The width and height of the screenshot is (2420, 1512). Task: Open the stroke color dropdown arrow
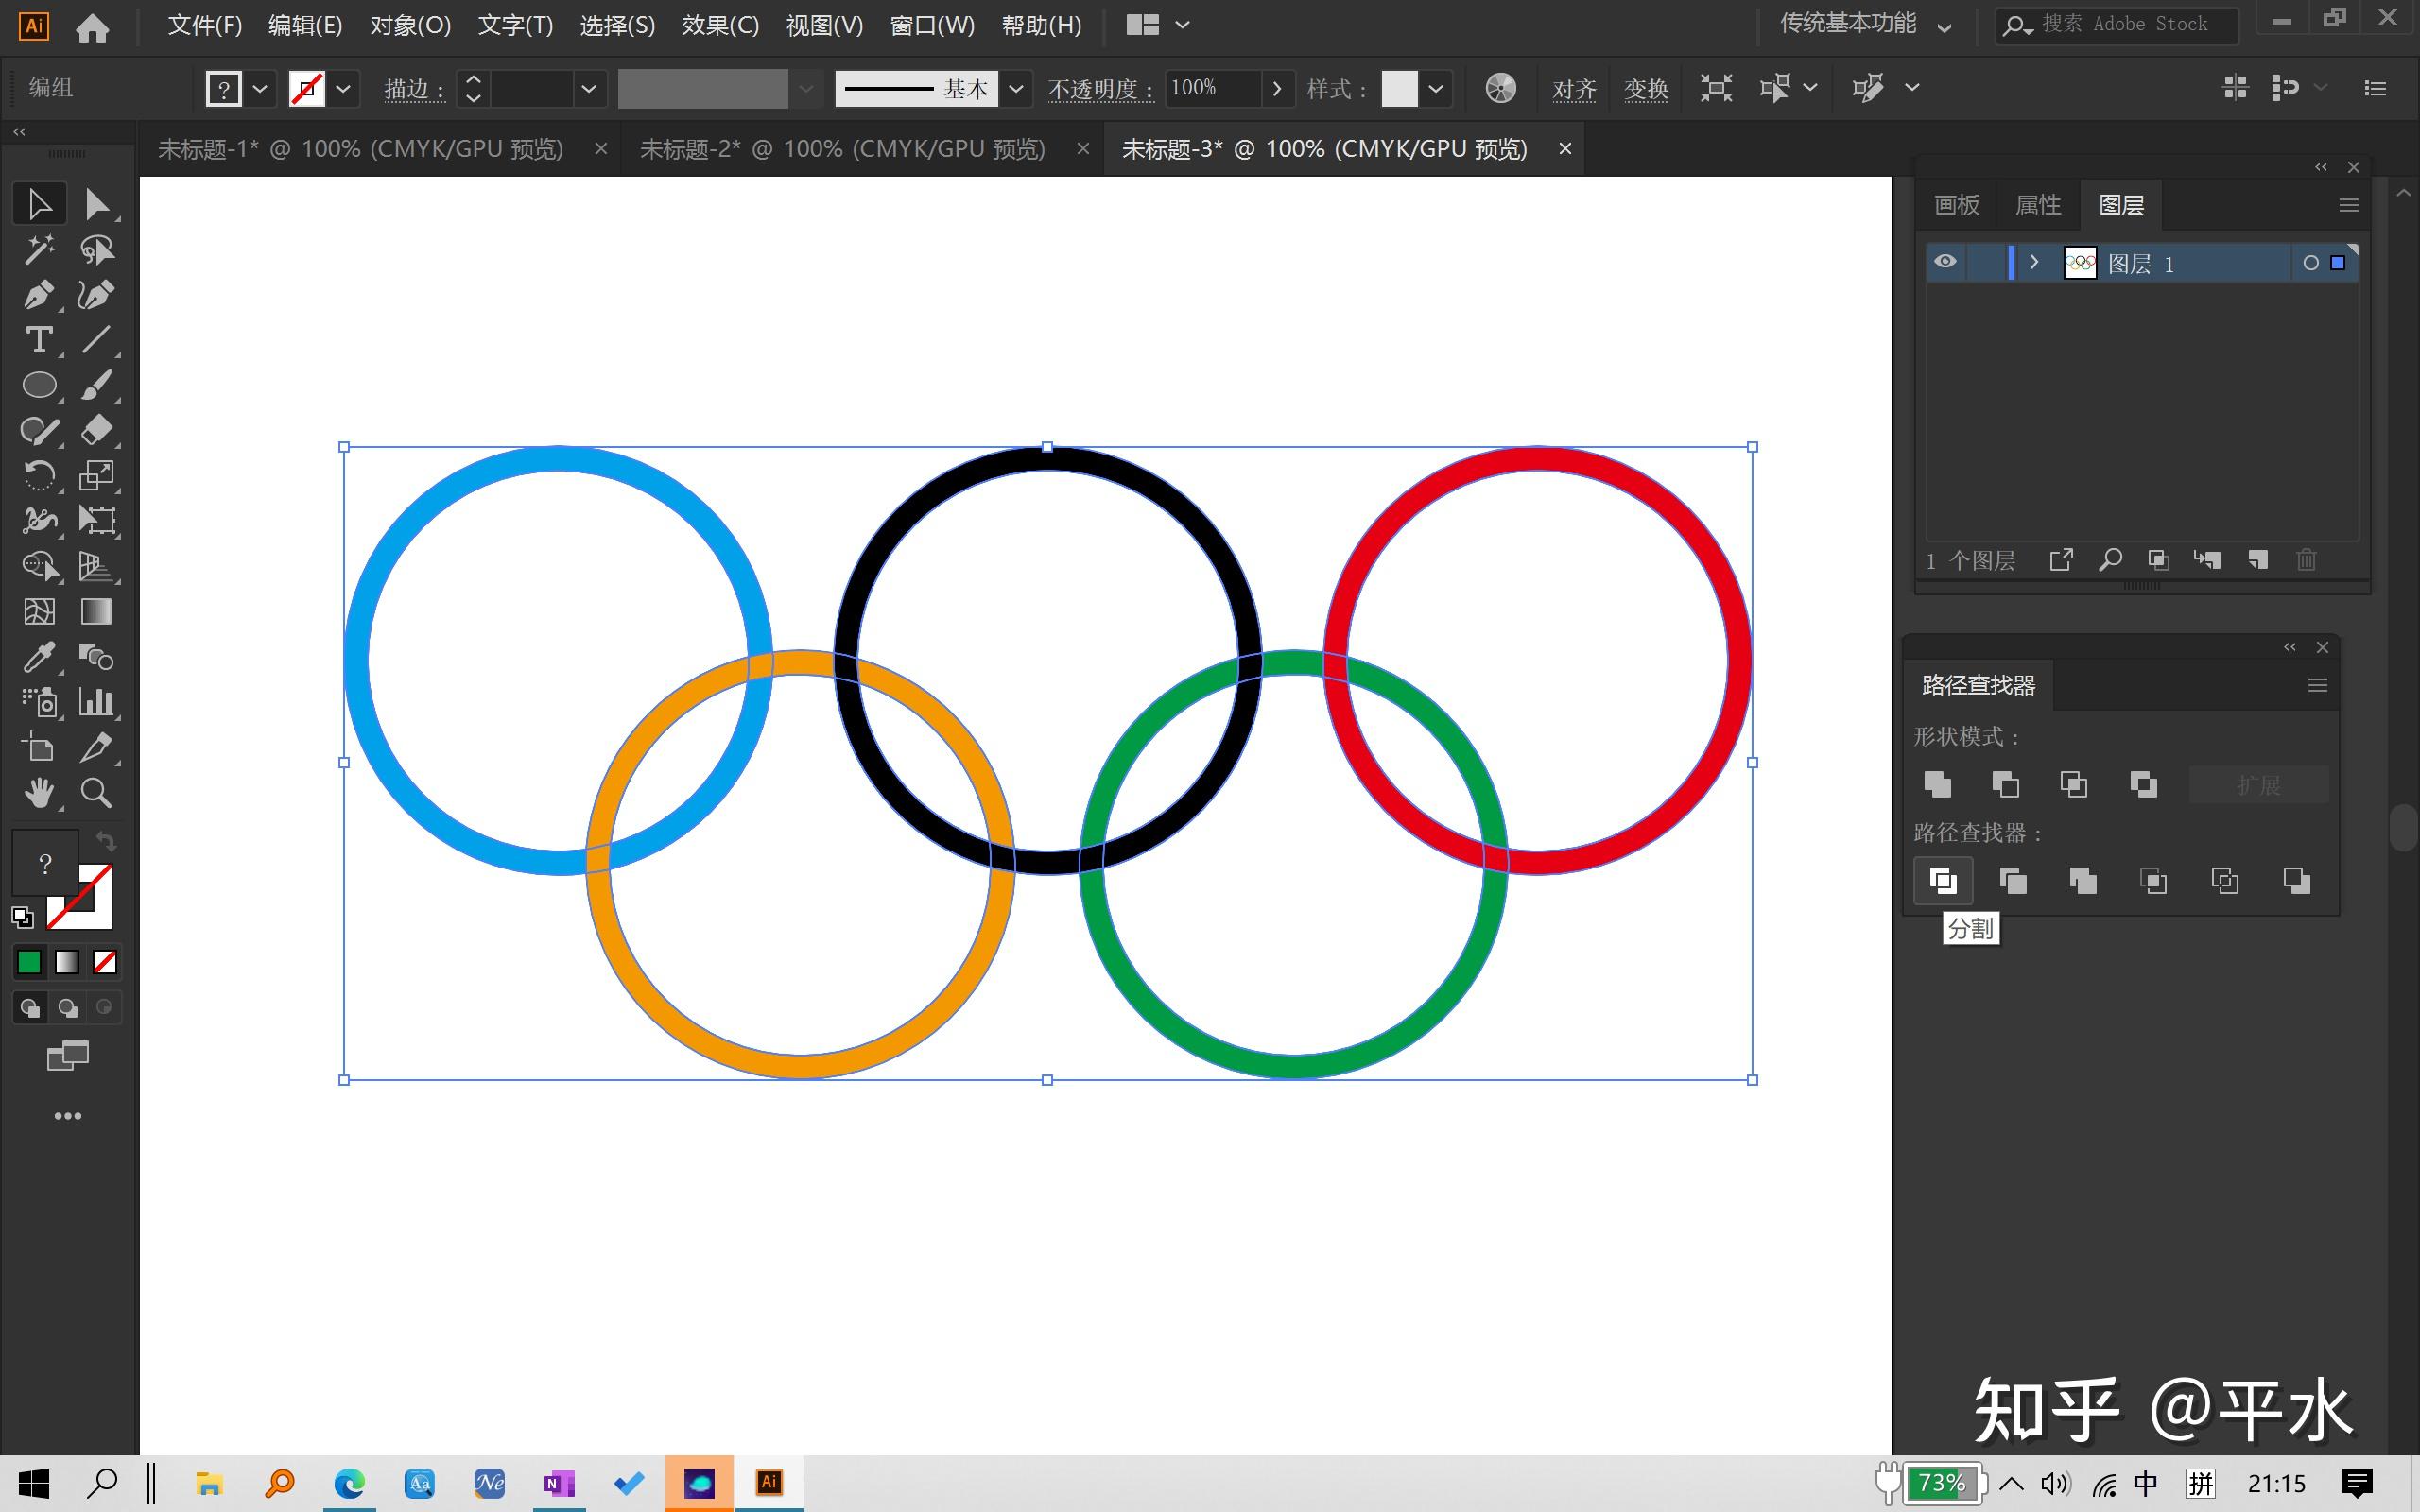(343, 89)
